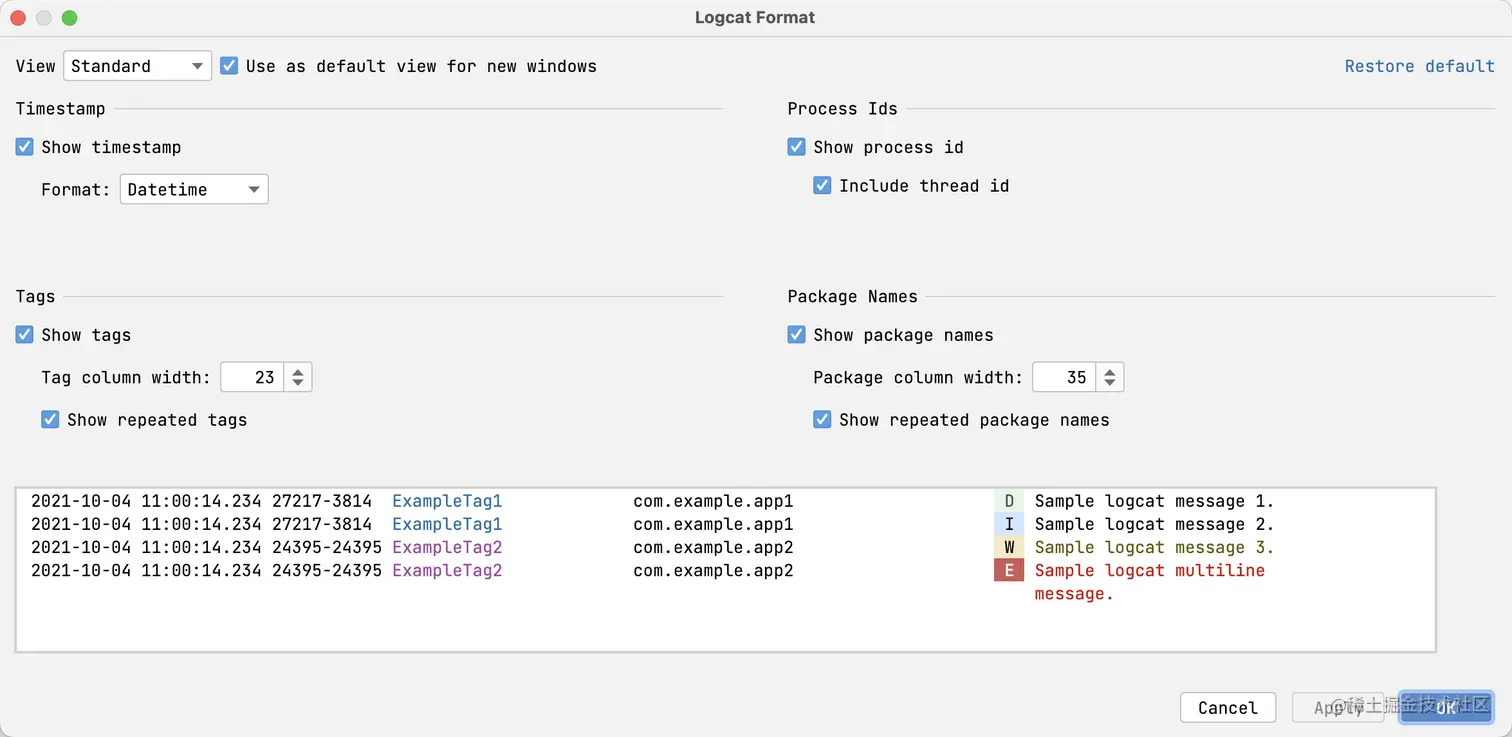Open the timestamp Format 'Datetime' dropdown
1512x737 pixels.
194,189
